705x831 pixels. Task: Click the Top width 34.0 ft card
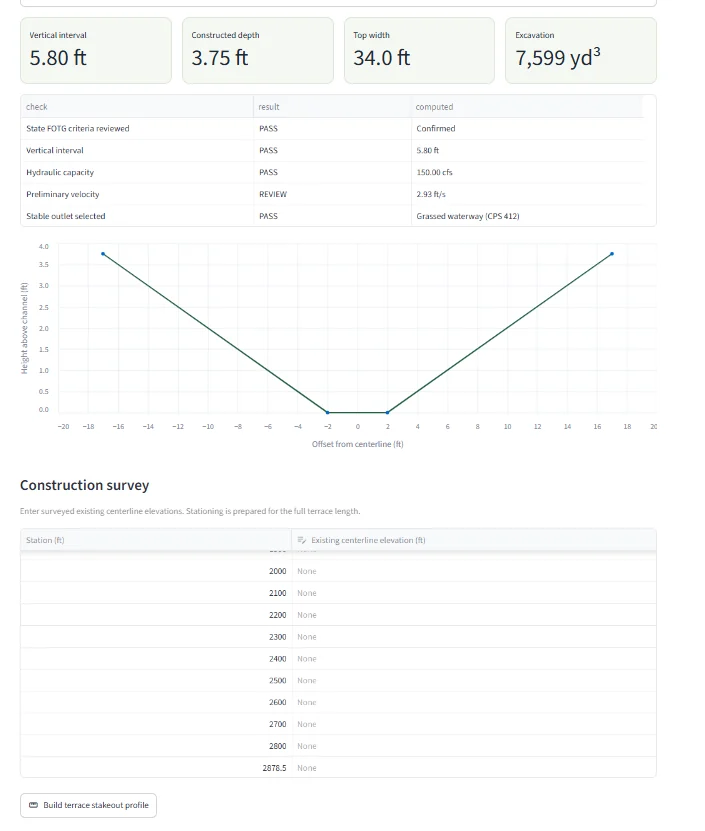tap(419, 50)
